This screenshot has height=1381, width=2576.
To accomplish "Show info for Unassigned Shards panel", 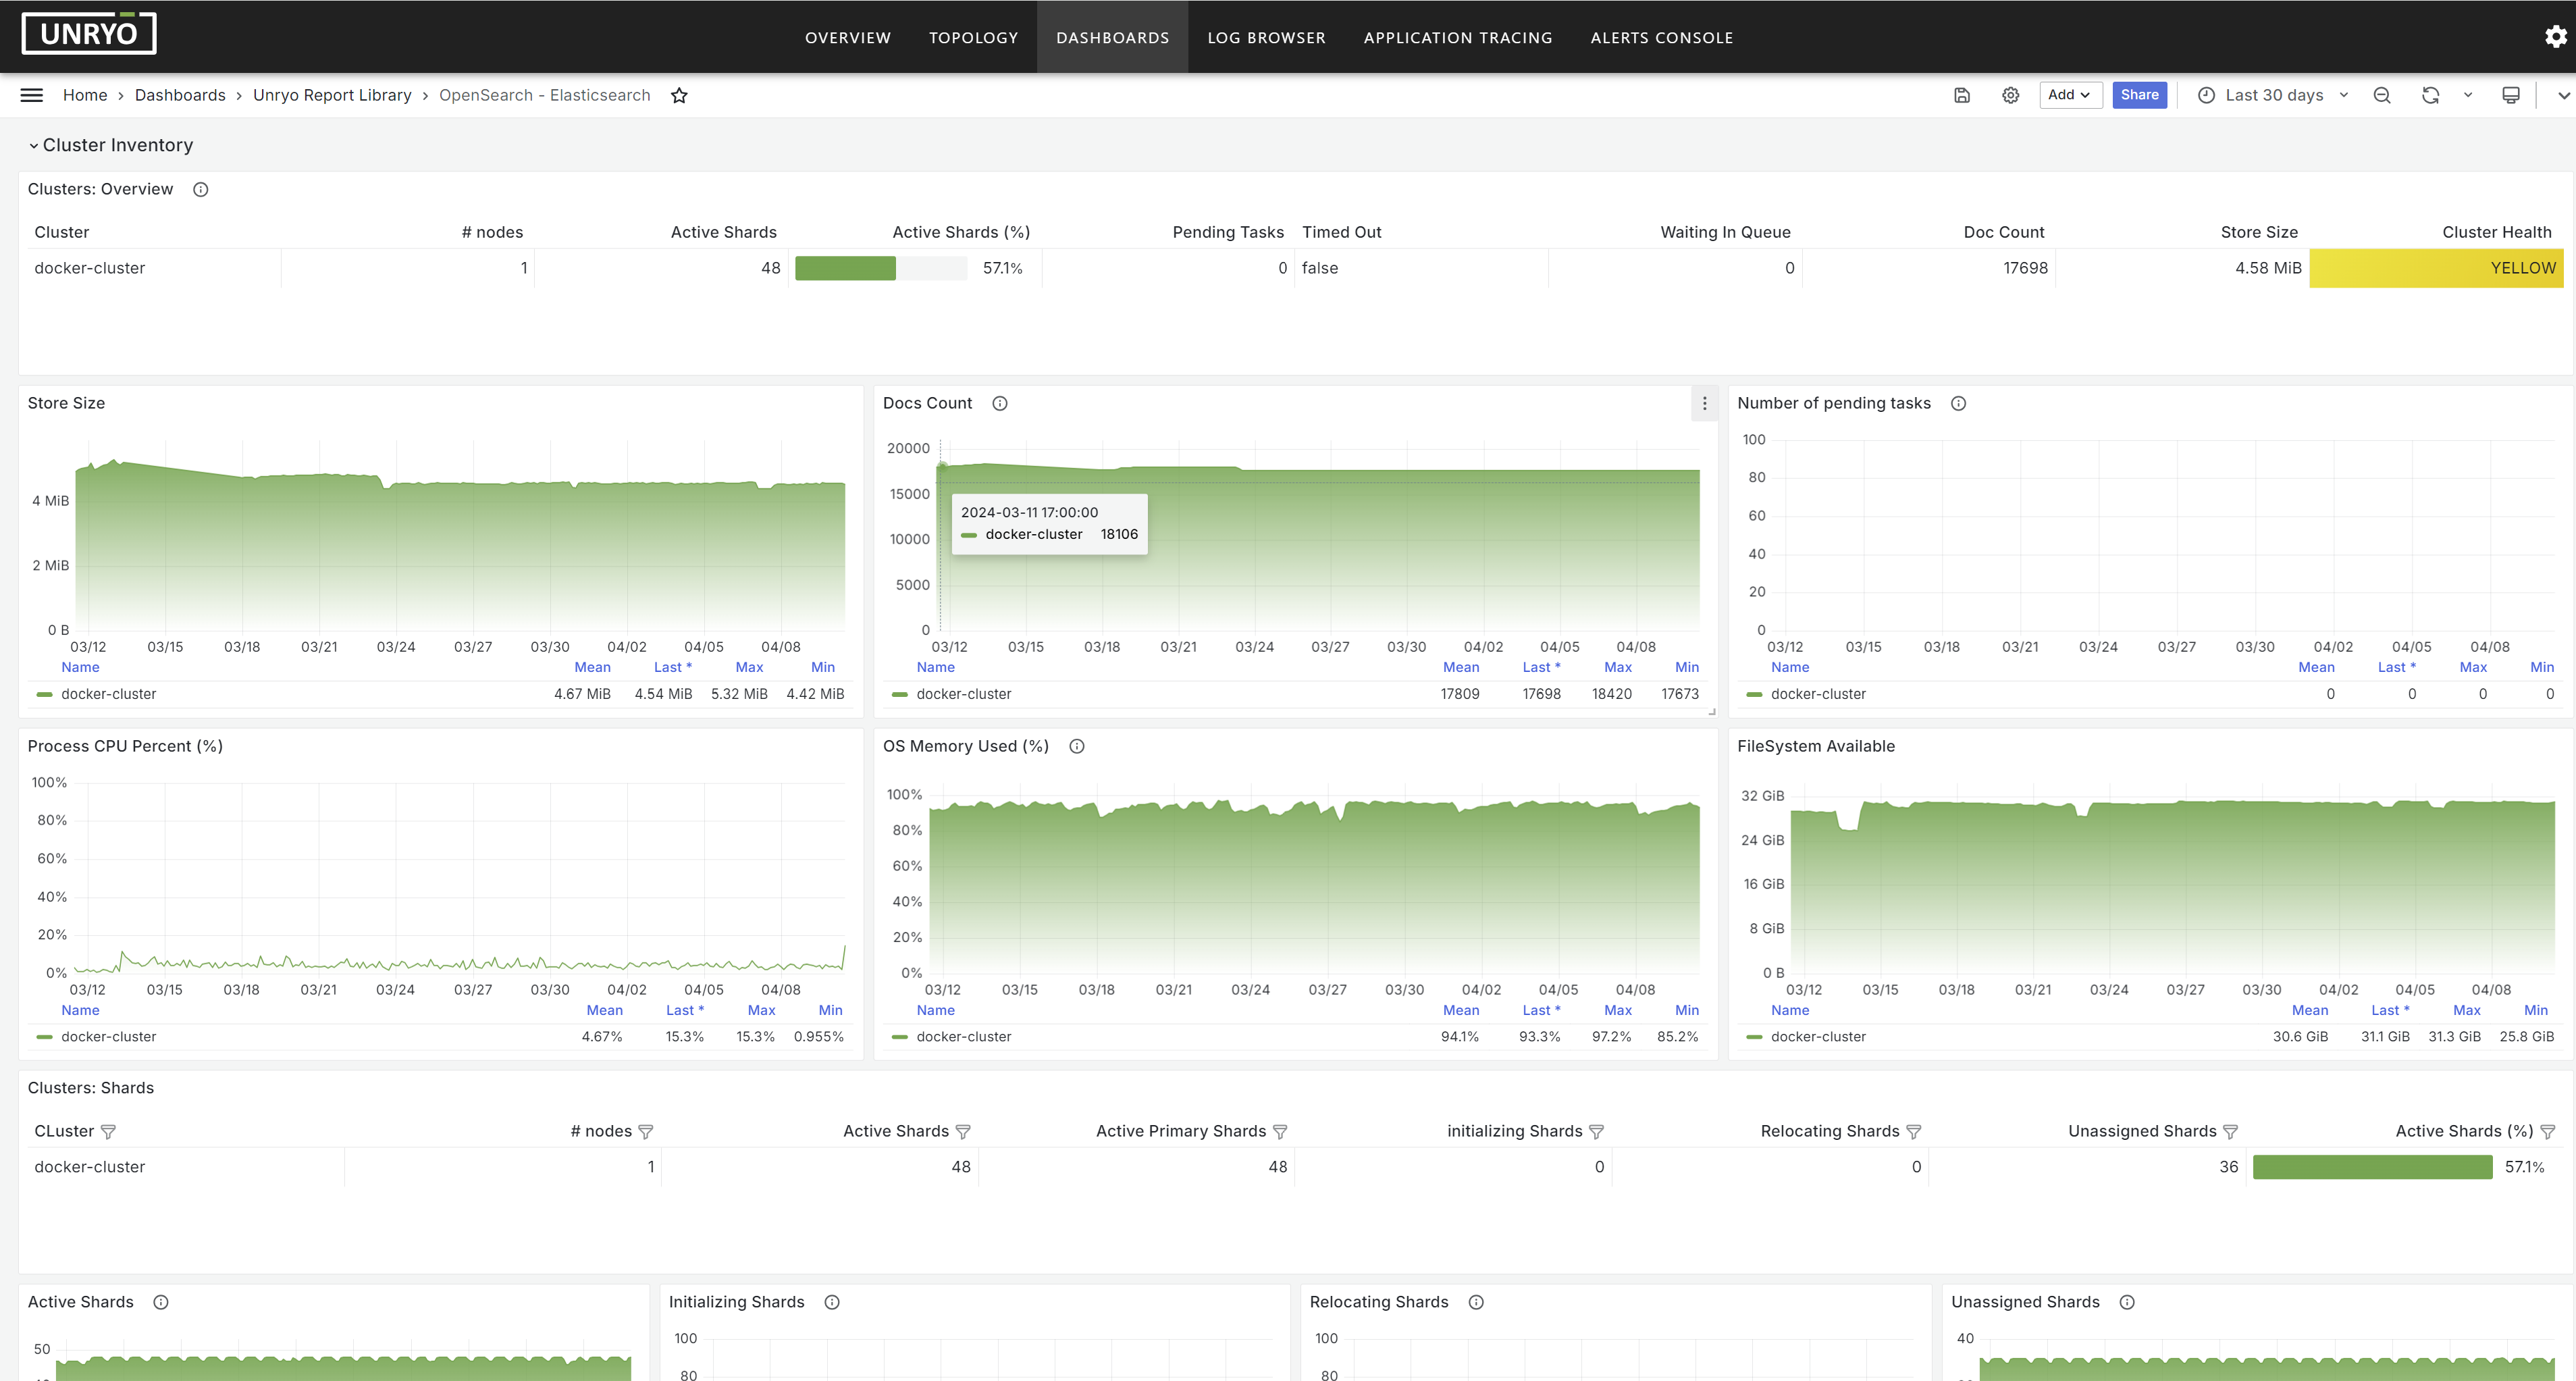I will (x=2126, y=1302).
